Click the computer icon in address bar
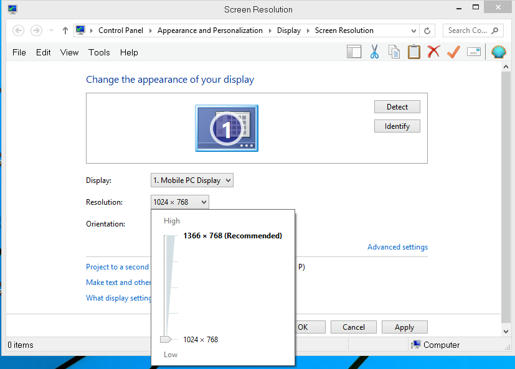 pos(80,30)
